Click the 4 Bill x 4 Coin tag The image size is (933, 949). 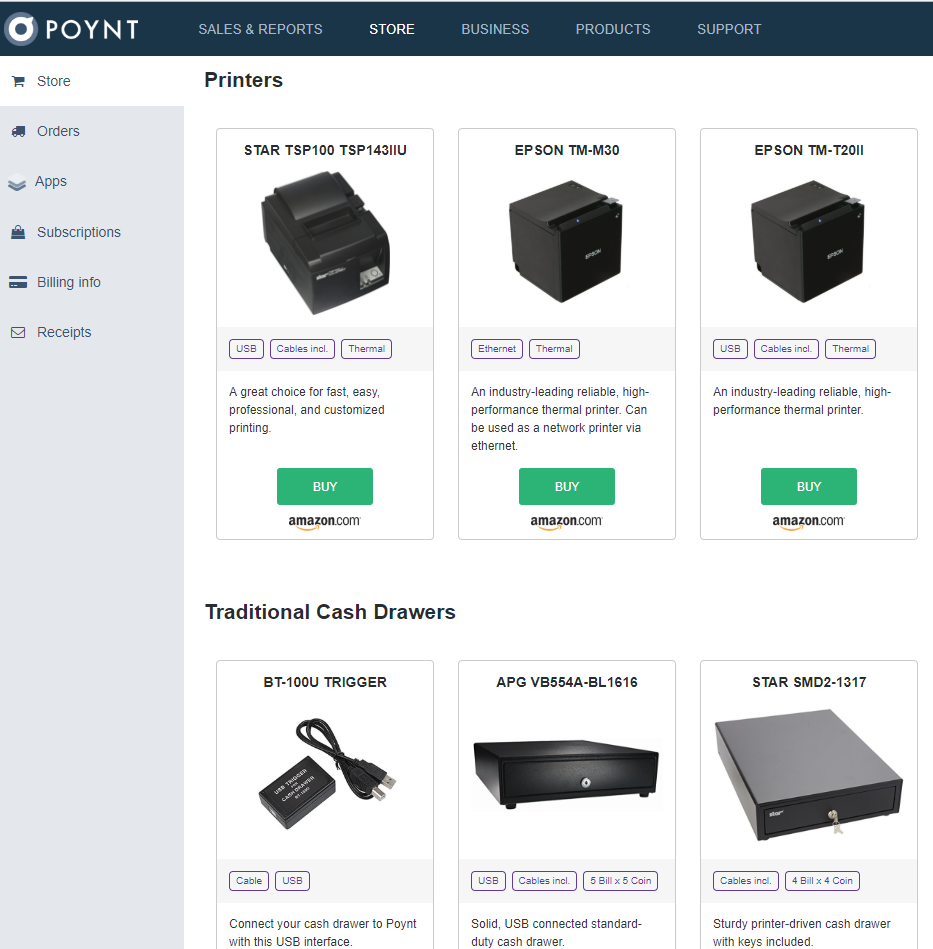click(822, 881)
